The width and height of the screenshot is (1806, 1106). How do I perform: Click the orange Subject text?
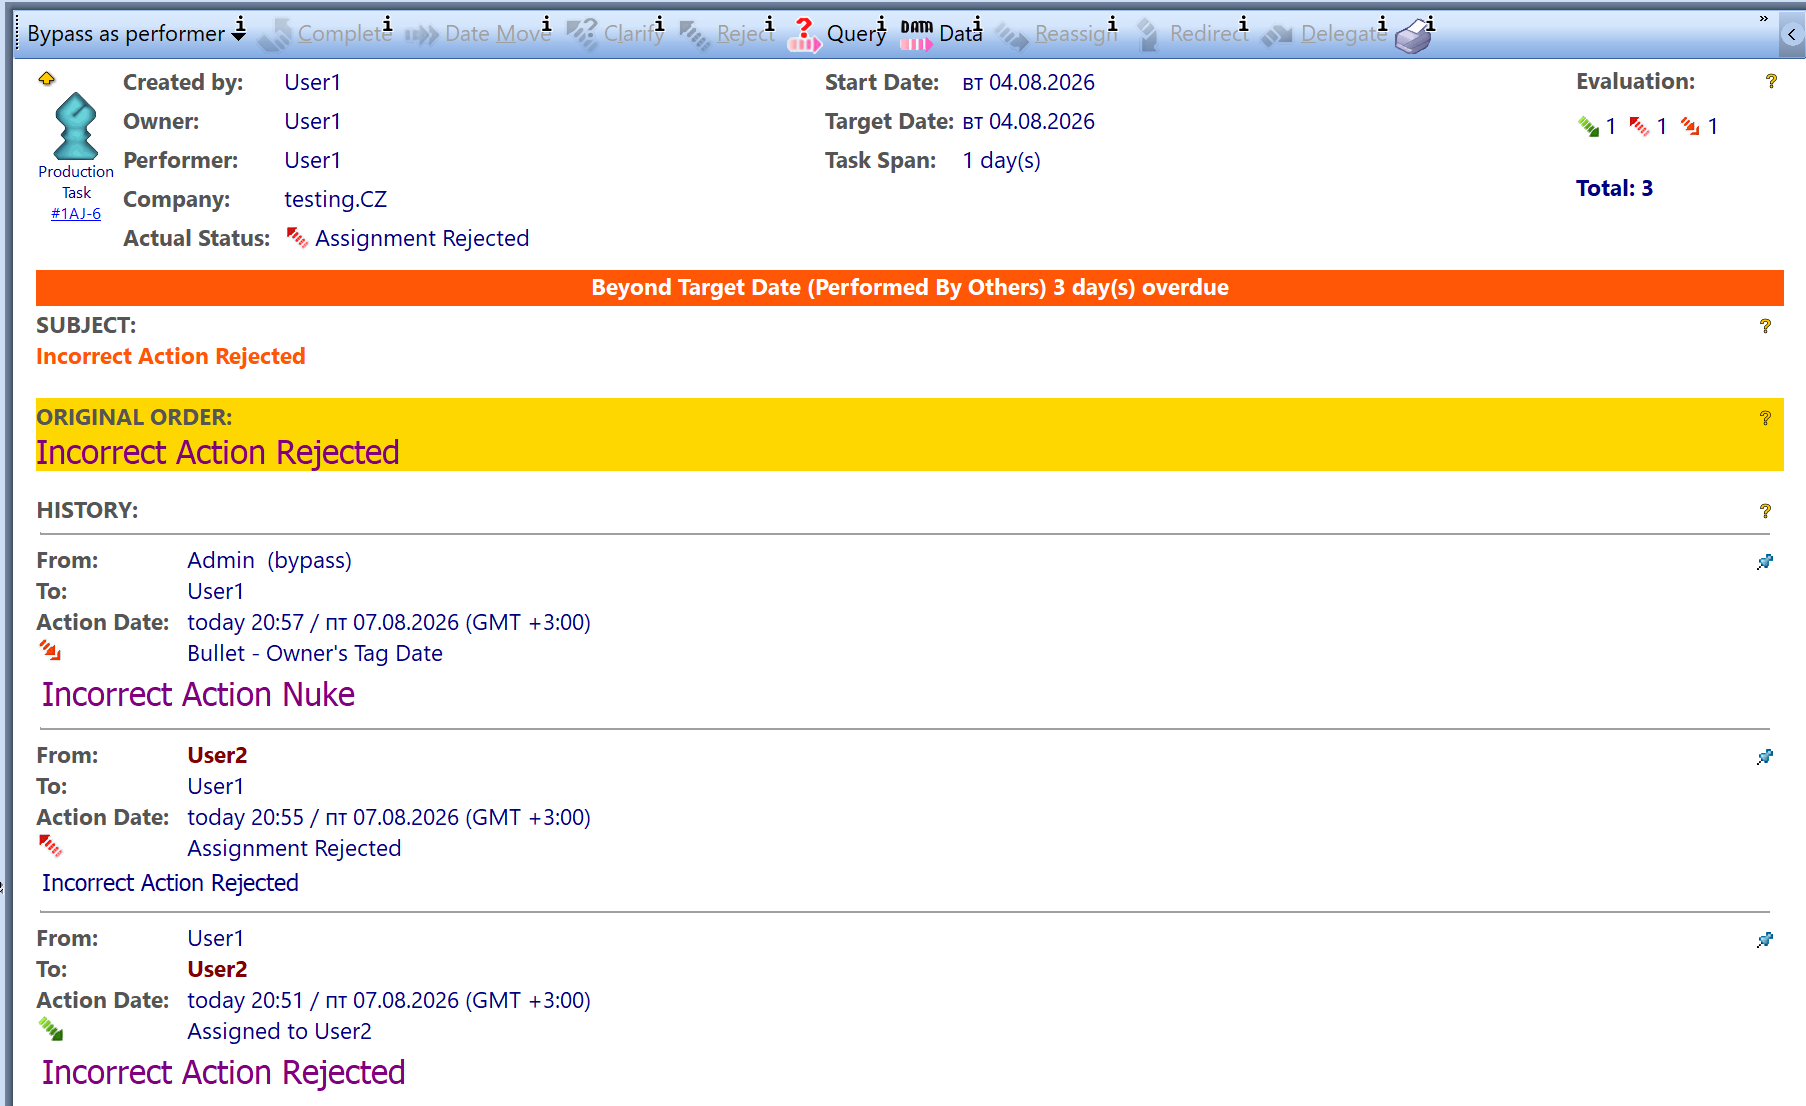point(171,356)
